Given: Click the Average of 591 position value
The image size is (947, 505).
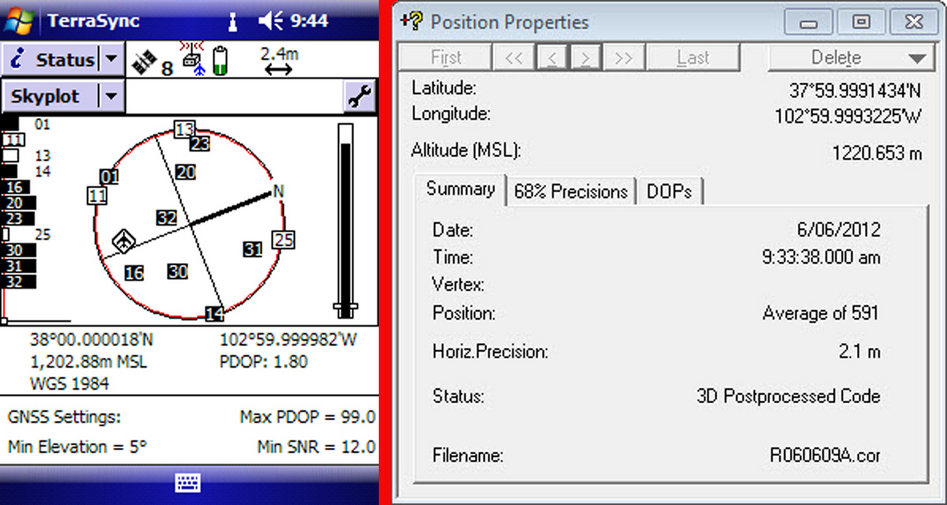Looking at the screenshot, I should pyautogui.click(x=820, y=314).
